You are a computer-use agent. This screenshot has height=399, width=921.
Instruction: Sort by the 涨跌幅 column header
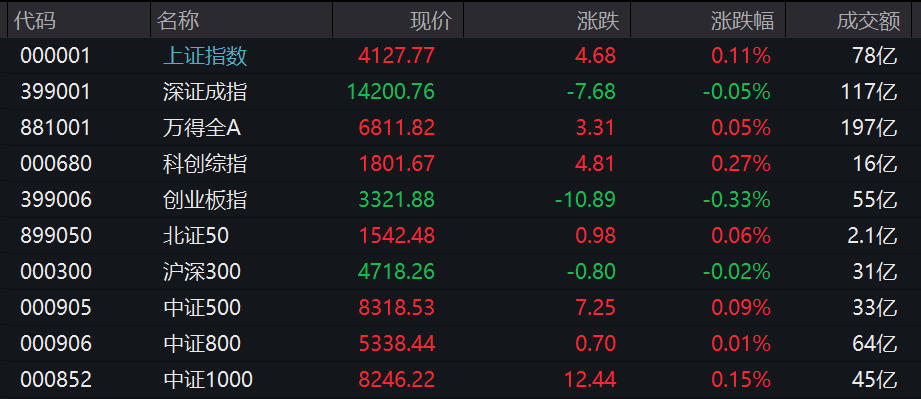742,21
